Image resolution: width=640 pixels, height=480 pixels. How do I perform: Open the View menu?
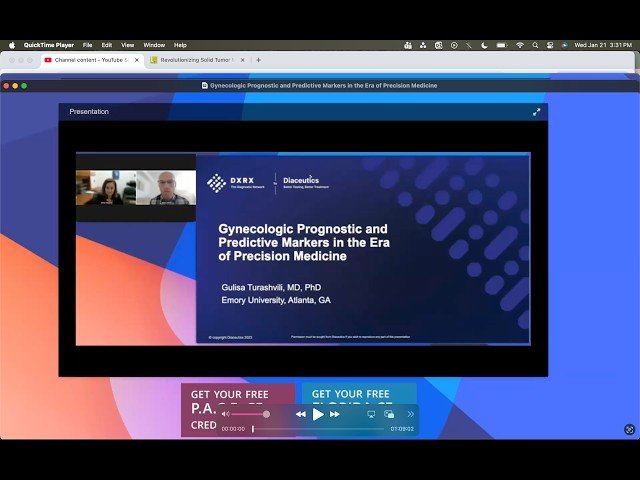point(127,45)
